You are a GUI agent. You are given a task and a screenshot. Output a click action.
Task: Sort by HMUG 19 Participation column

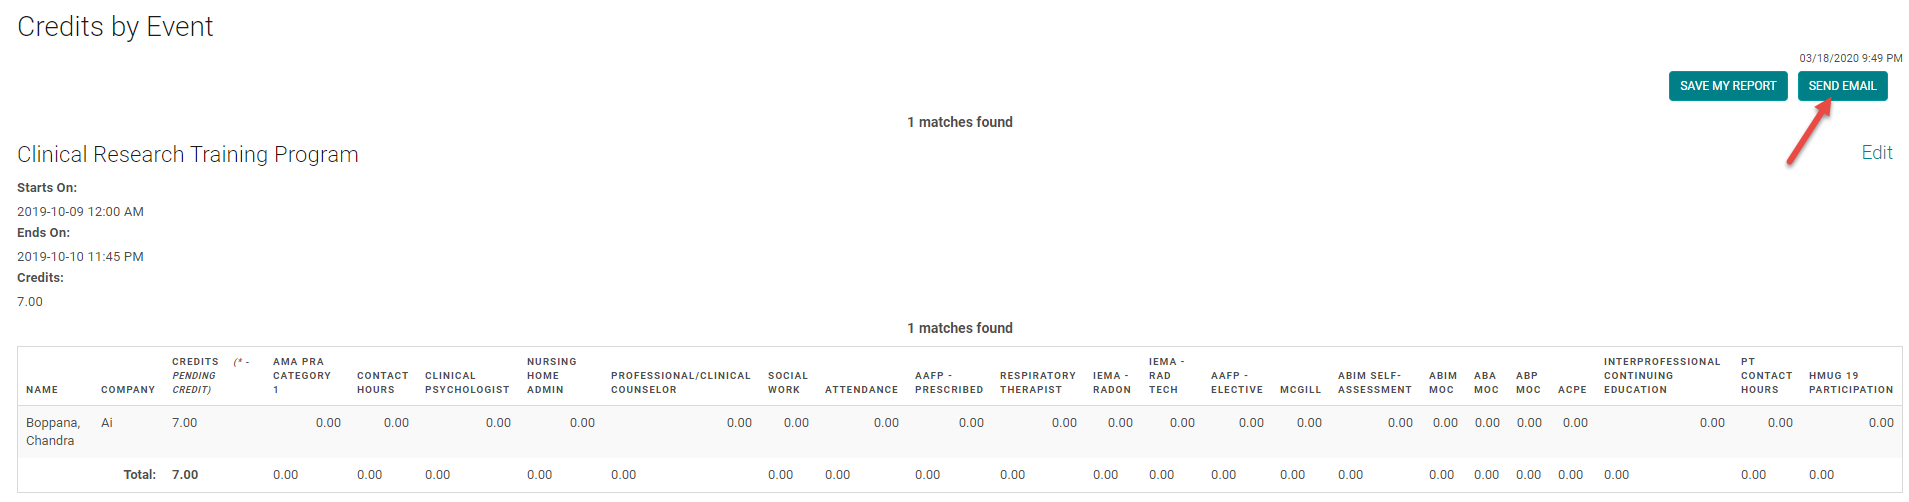coord(1850,383)
